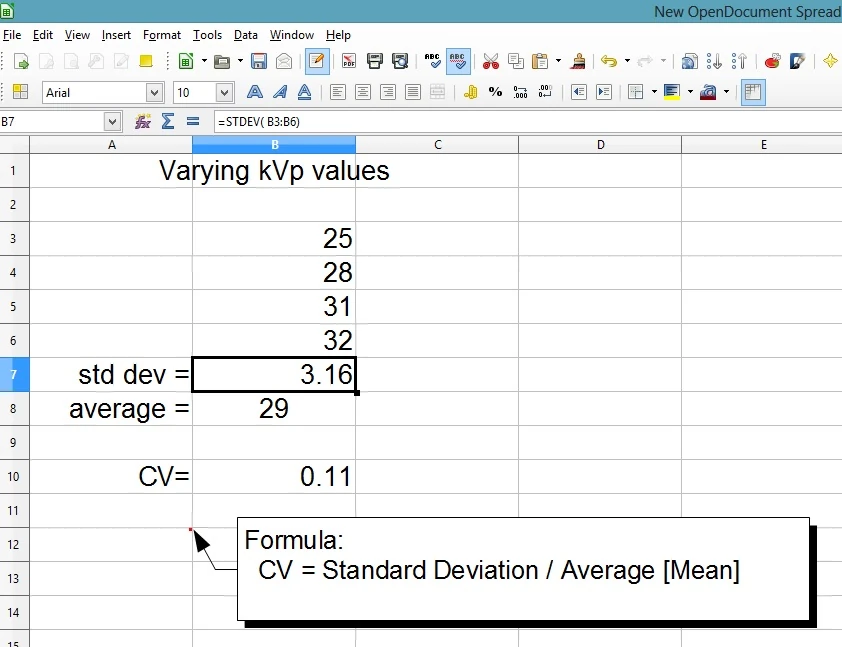The width and height of the screenshot is (842, 647).
Task: Click the export document icon with green arrow
Action: [x=21, y=61]
